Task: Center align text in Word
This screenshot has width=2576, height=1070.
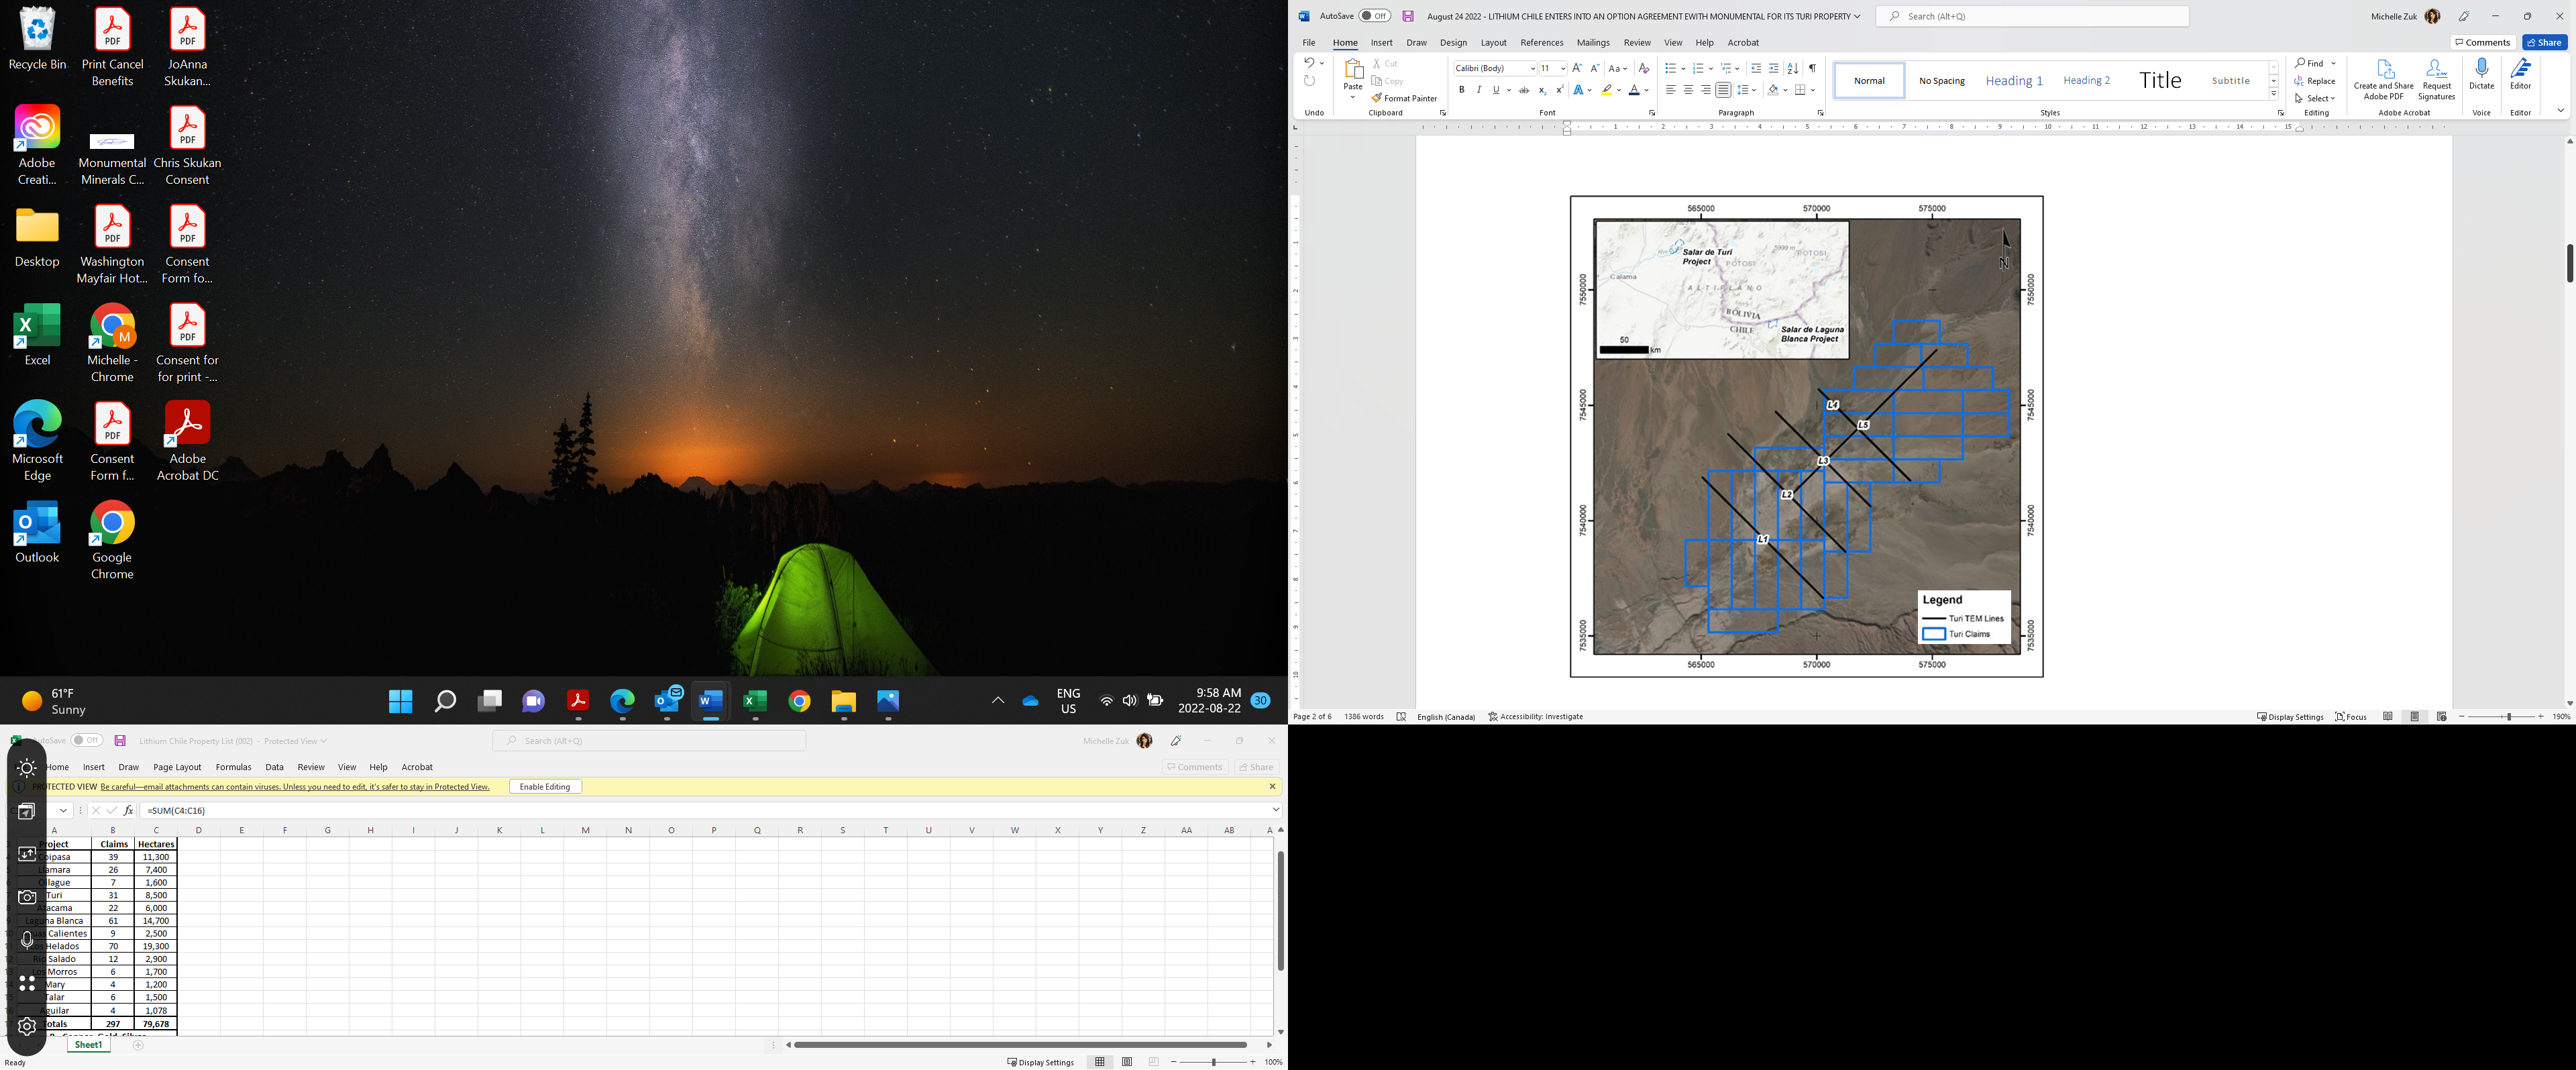Action: [1688, 90]
